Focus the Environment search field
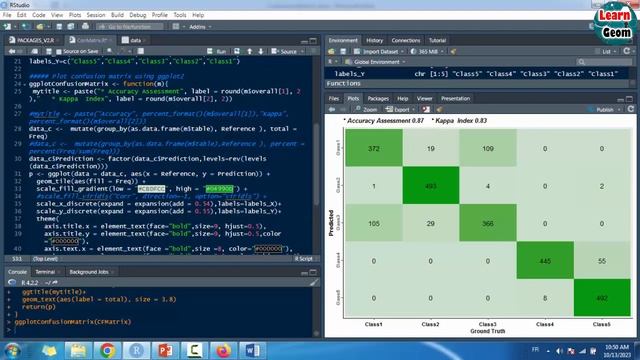 point(604,62)
